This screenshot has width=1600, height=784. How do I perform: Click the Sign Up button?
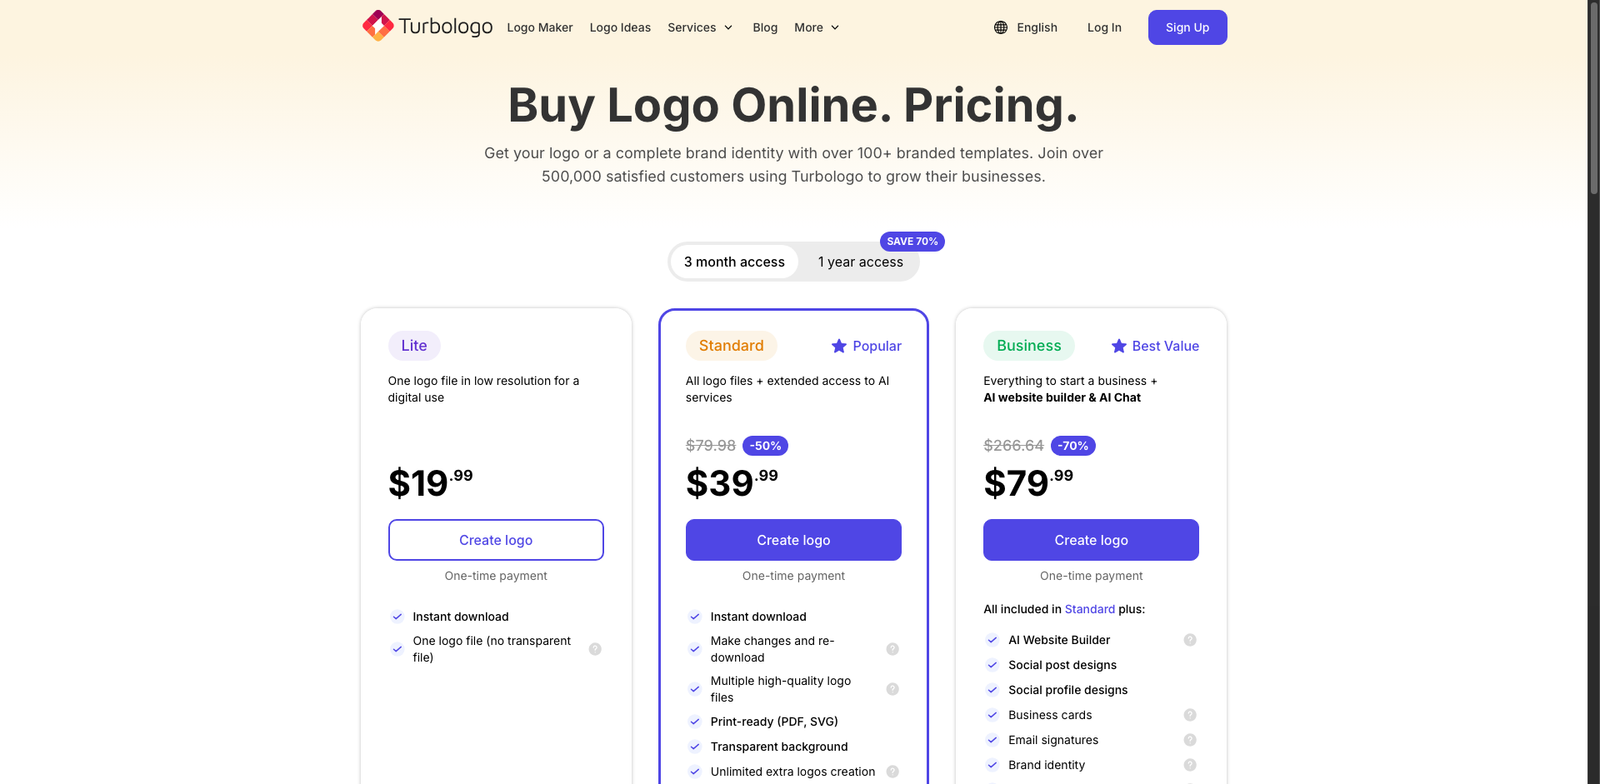point(1187,27)
